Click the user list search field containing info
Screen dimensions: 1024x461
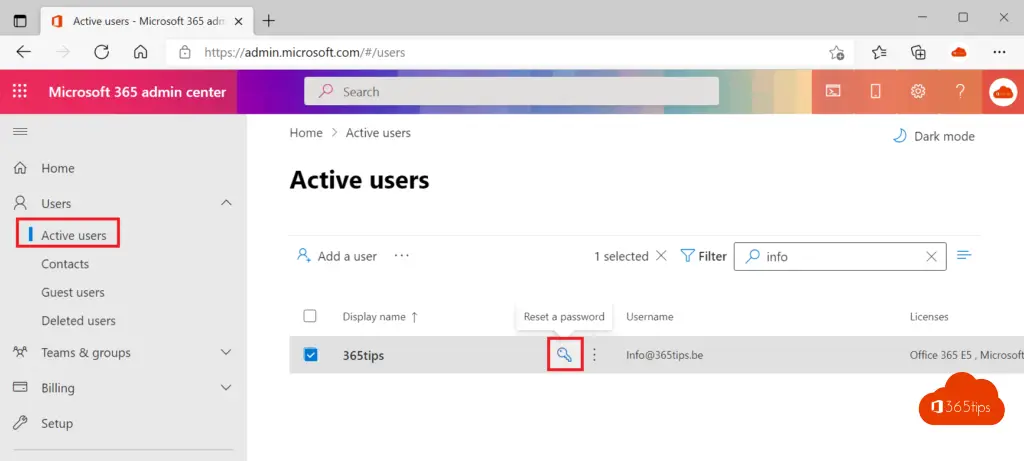pos(840,257)
